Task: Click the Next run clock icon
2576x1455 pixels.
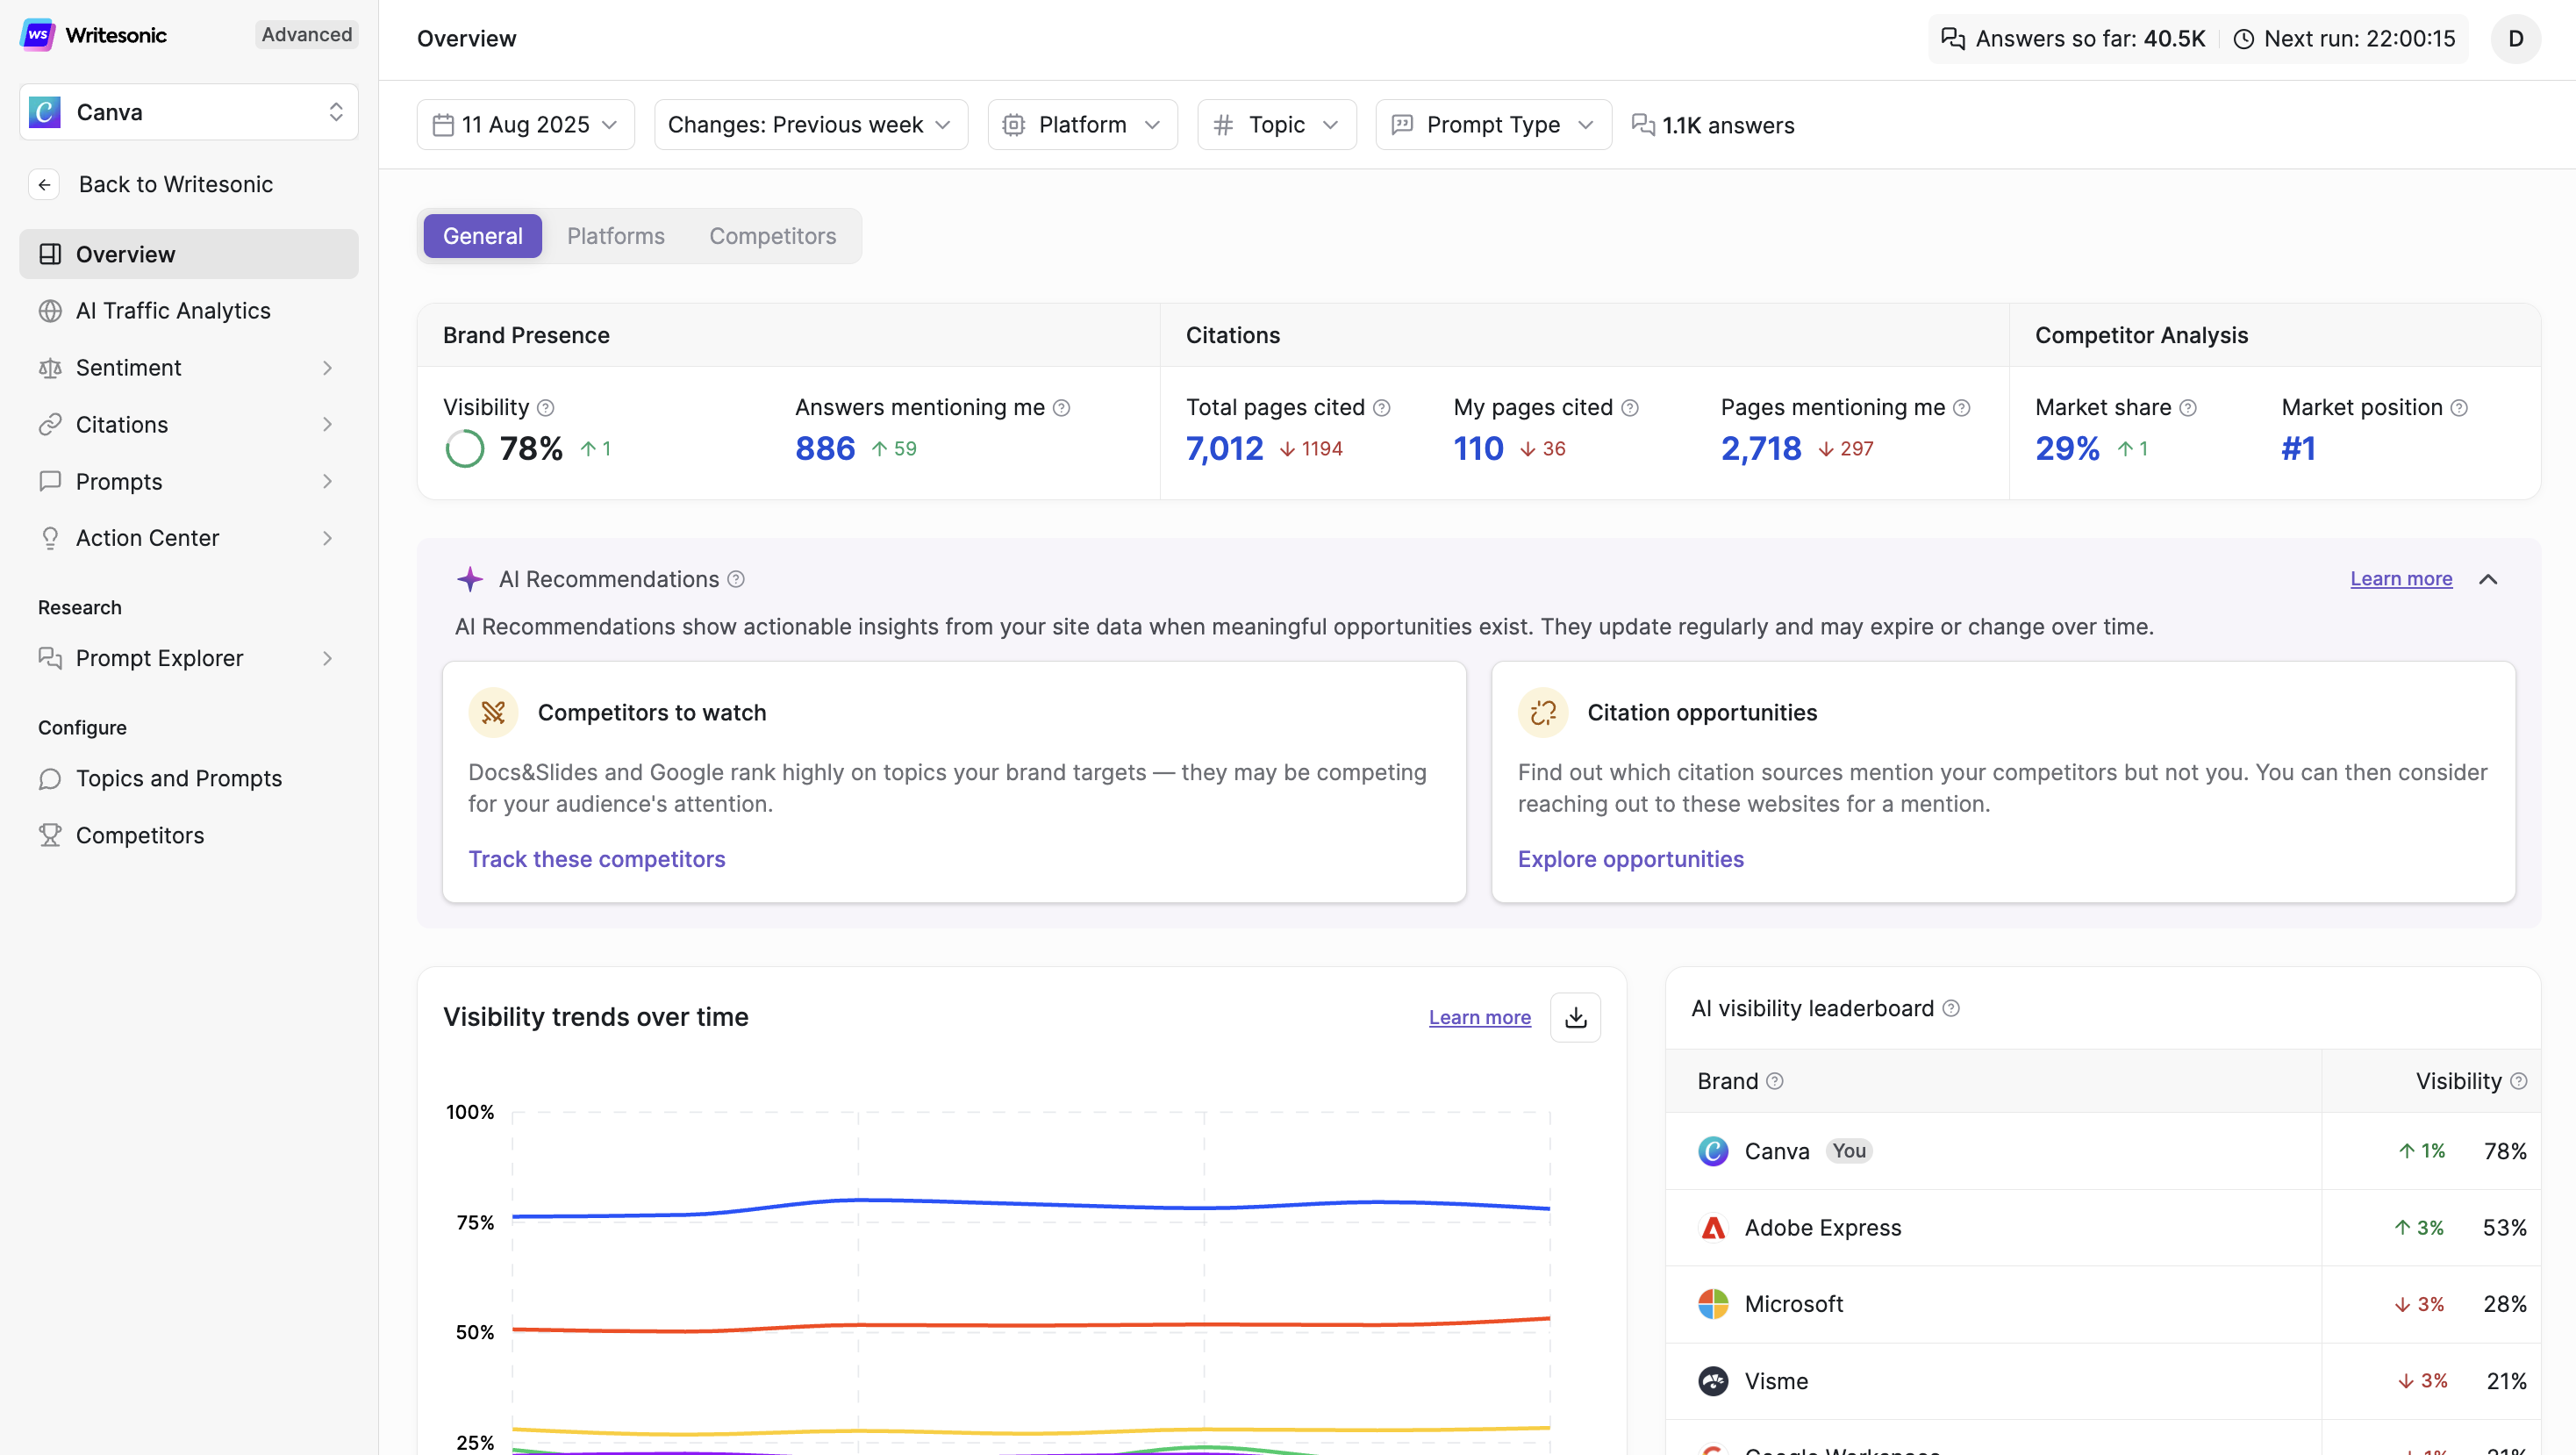Action: pos(2244,39)
